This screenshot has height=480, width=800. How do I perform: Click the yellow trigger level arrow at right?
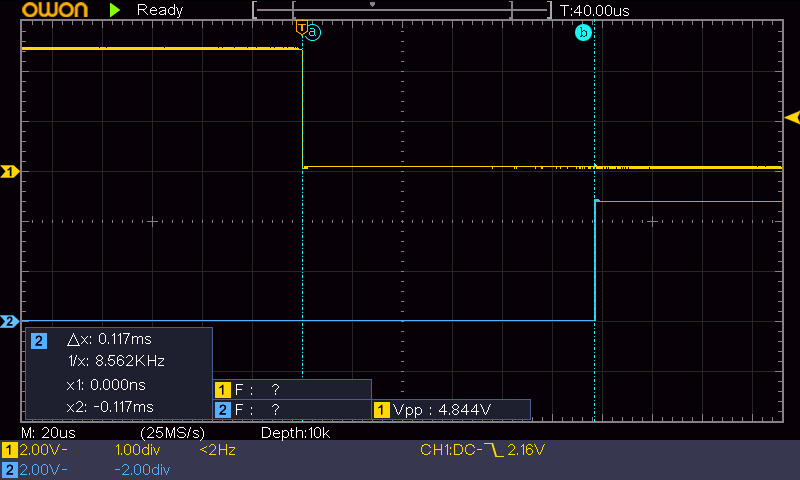coord(792,118)
